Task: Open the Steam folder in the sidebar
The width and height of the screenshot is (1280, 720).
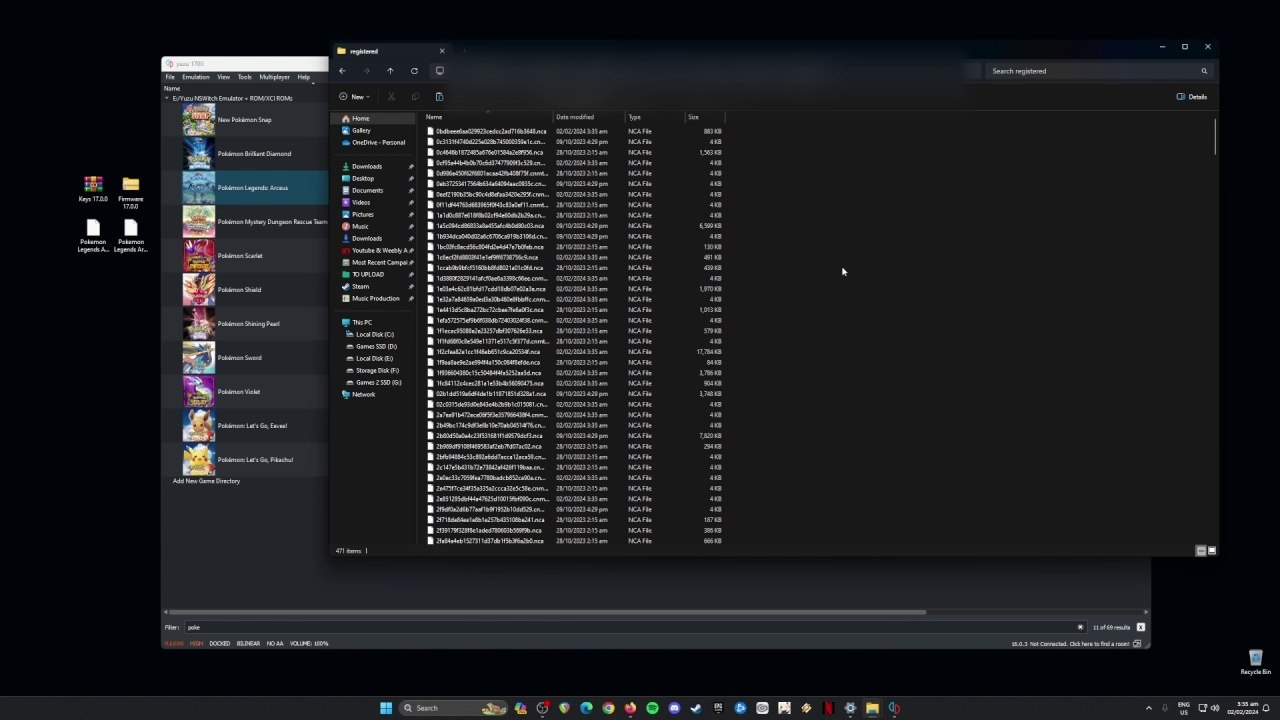Action: coord(360,286)
